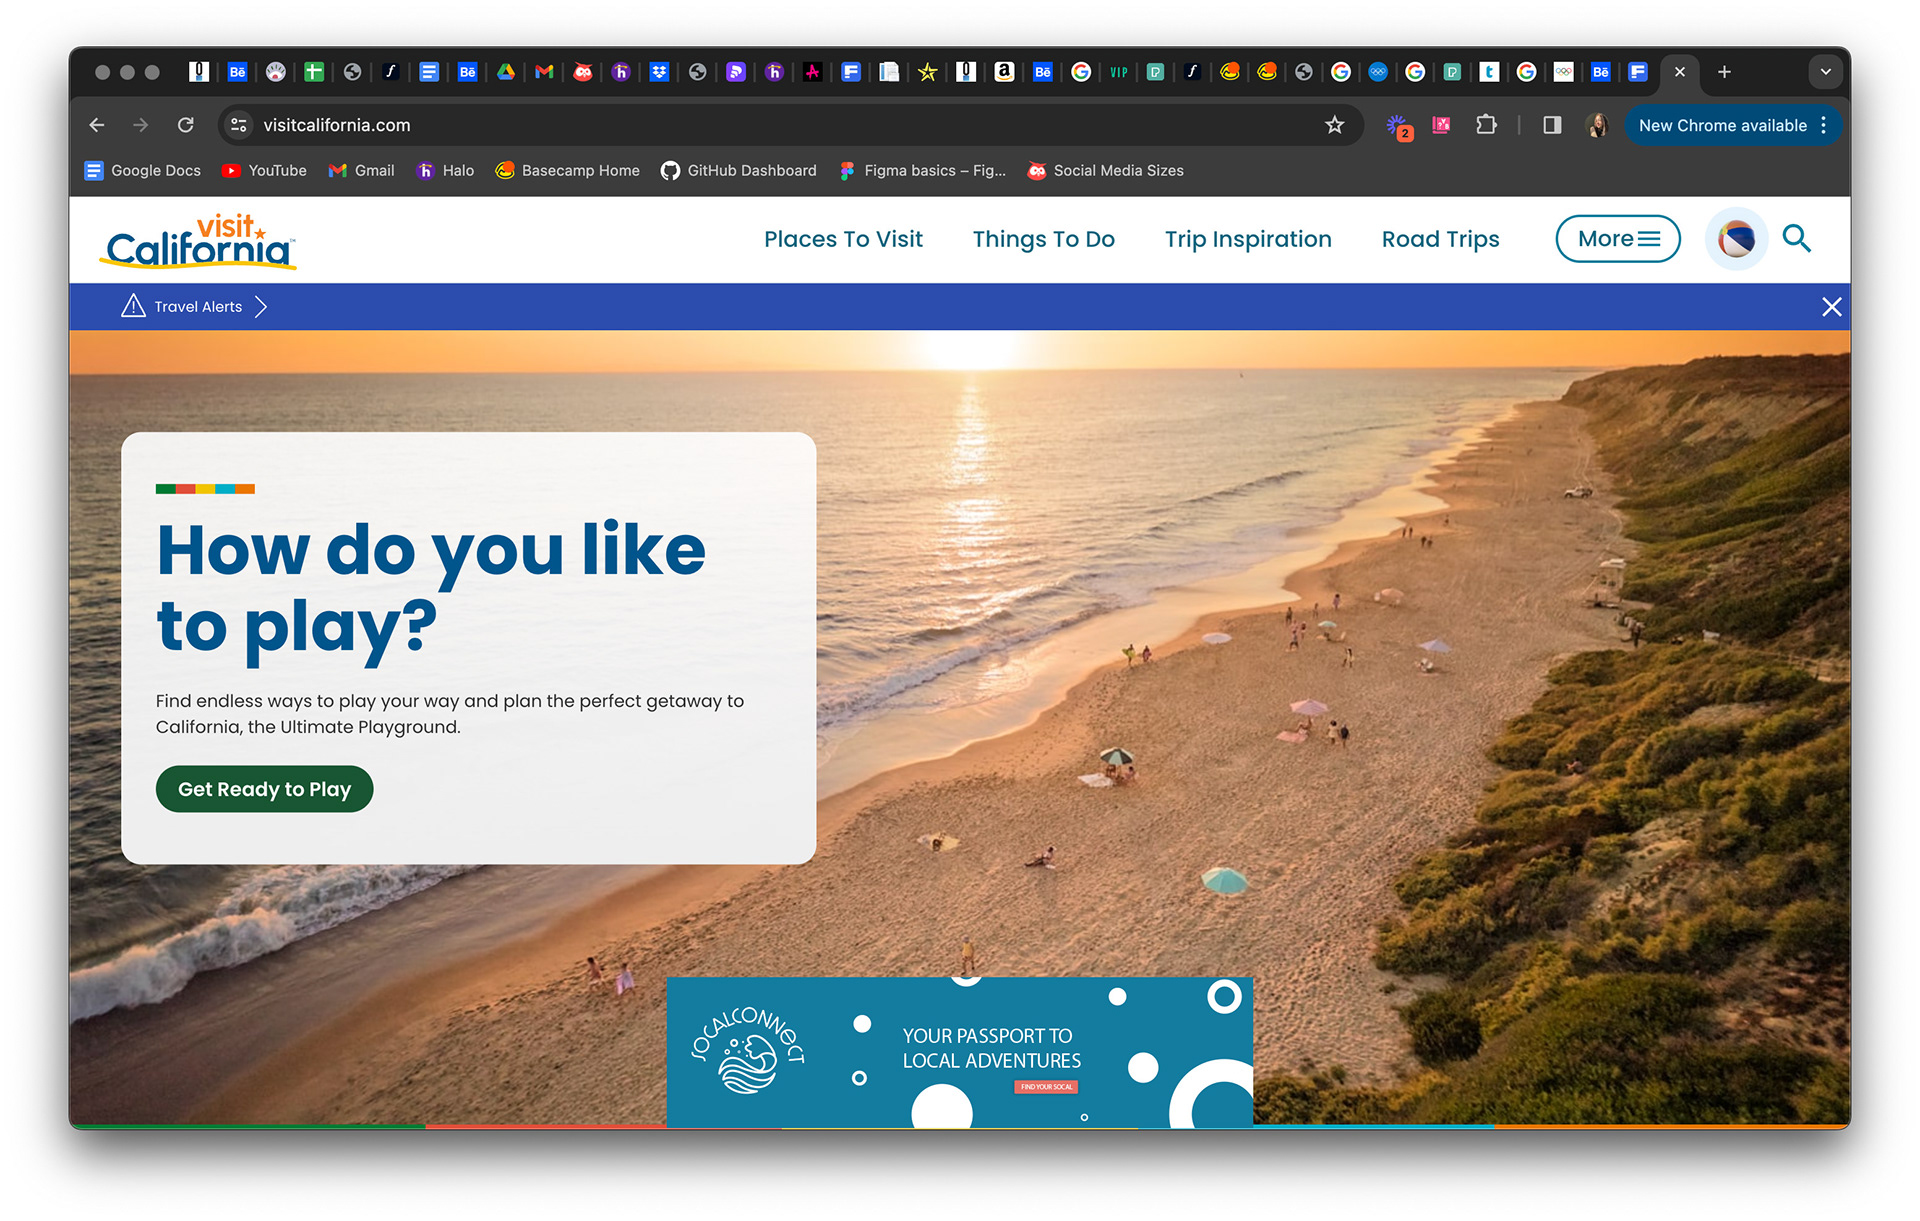This screenshot has width=1920, height=1221.
Task: Open the Chrome side panel icon
Action: pyautogui.click(x=1552, y=125)
